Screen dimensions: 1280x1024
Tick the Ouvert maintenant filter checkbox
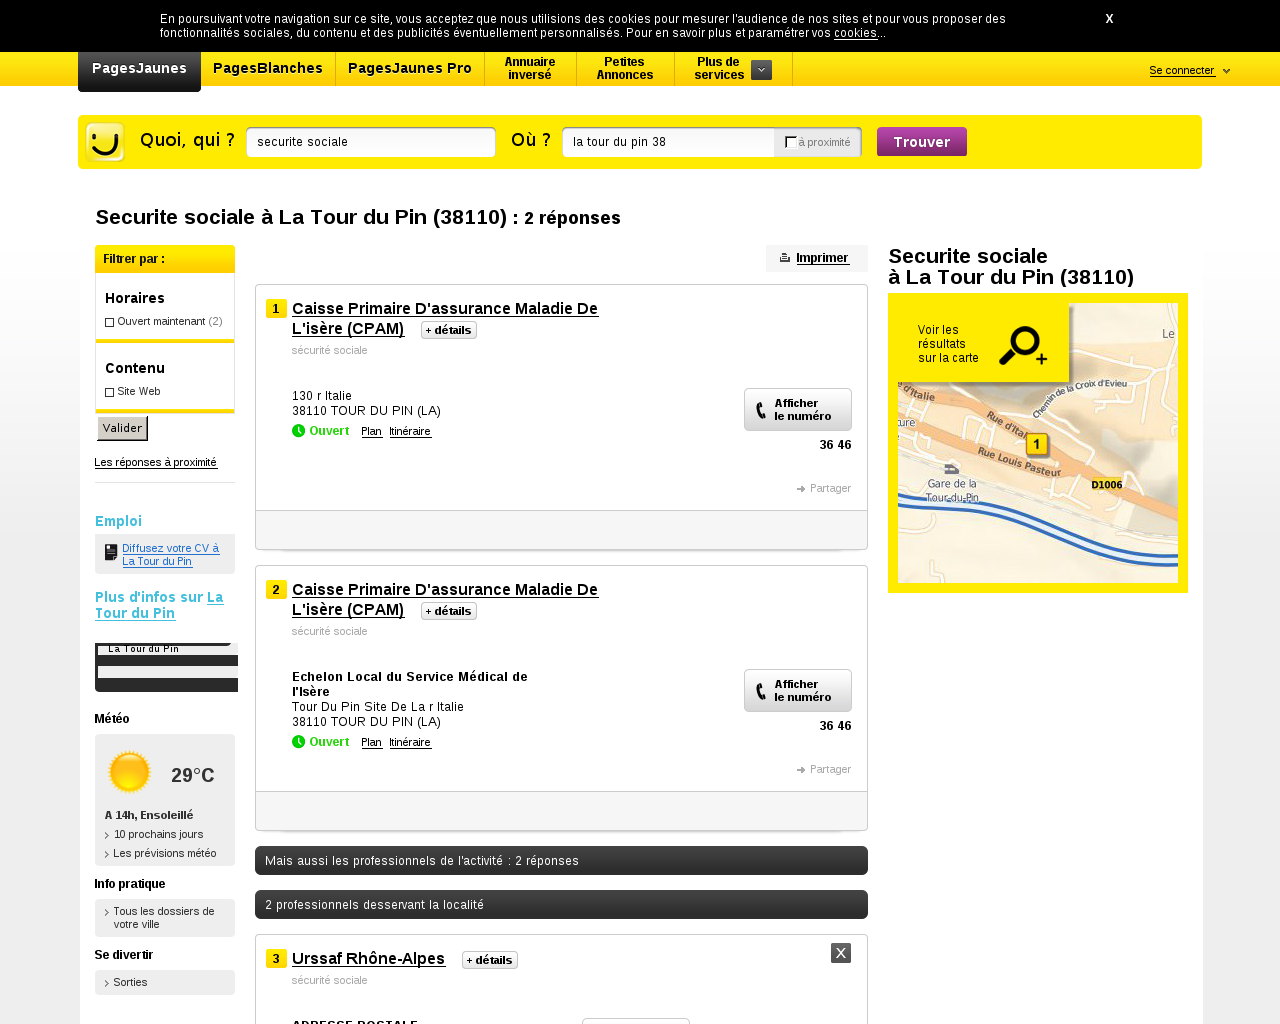click(110, 322)
